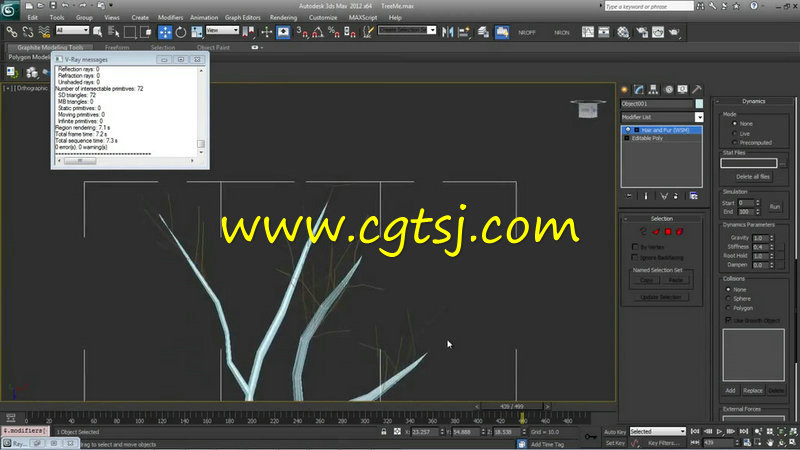
Task: Select Polygon collision radio
Action: (729, 308)
